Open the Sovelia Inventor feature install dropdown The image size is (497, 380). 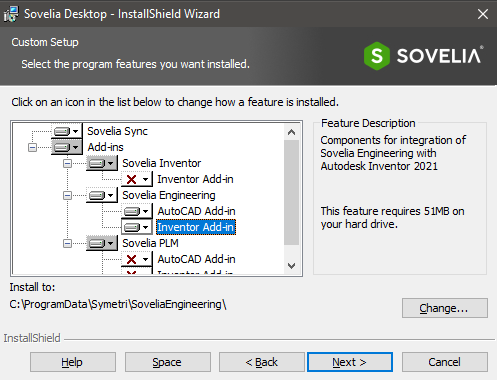click(102, 163)
